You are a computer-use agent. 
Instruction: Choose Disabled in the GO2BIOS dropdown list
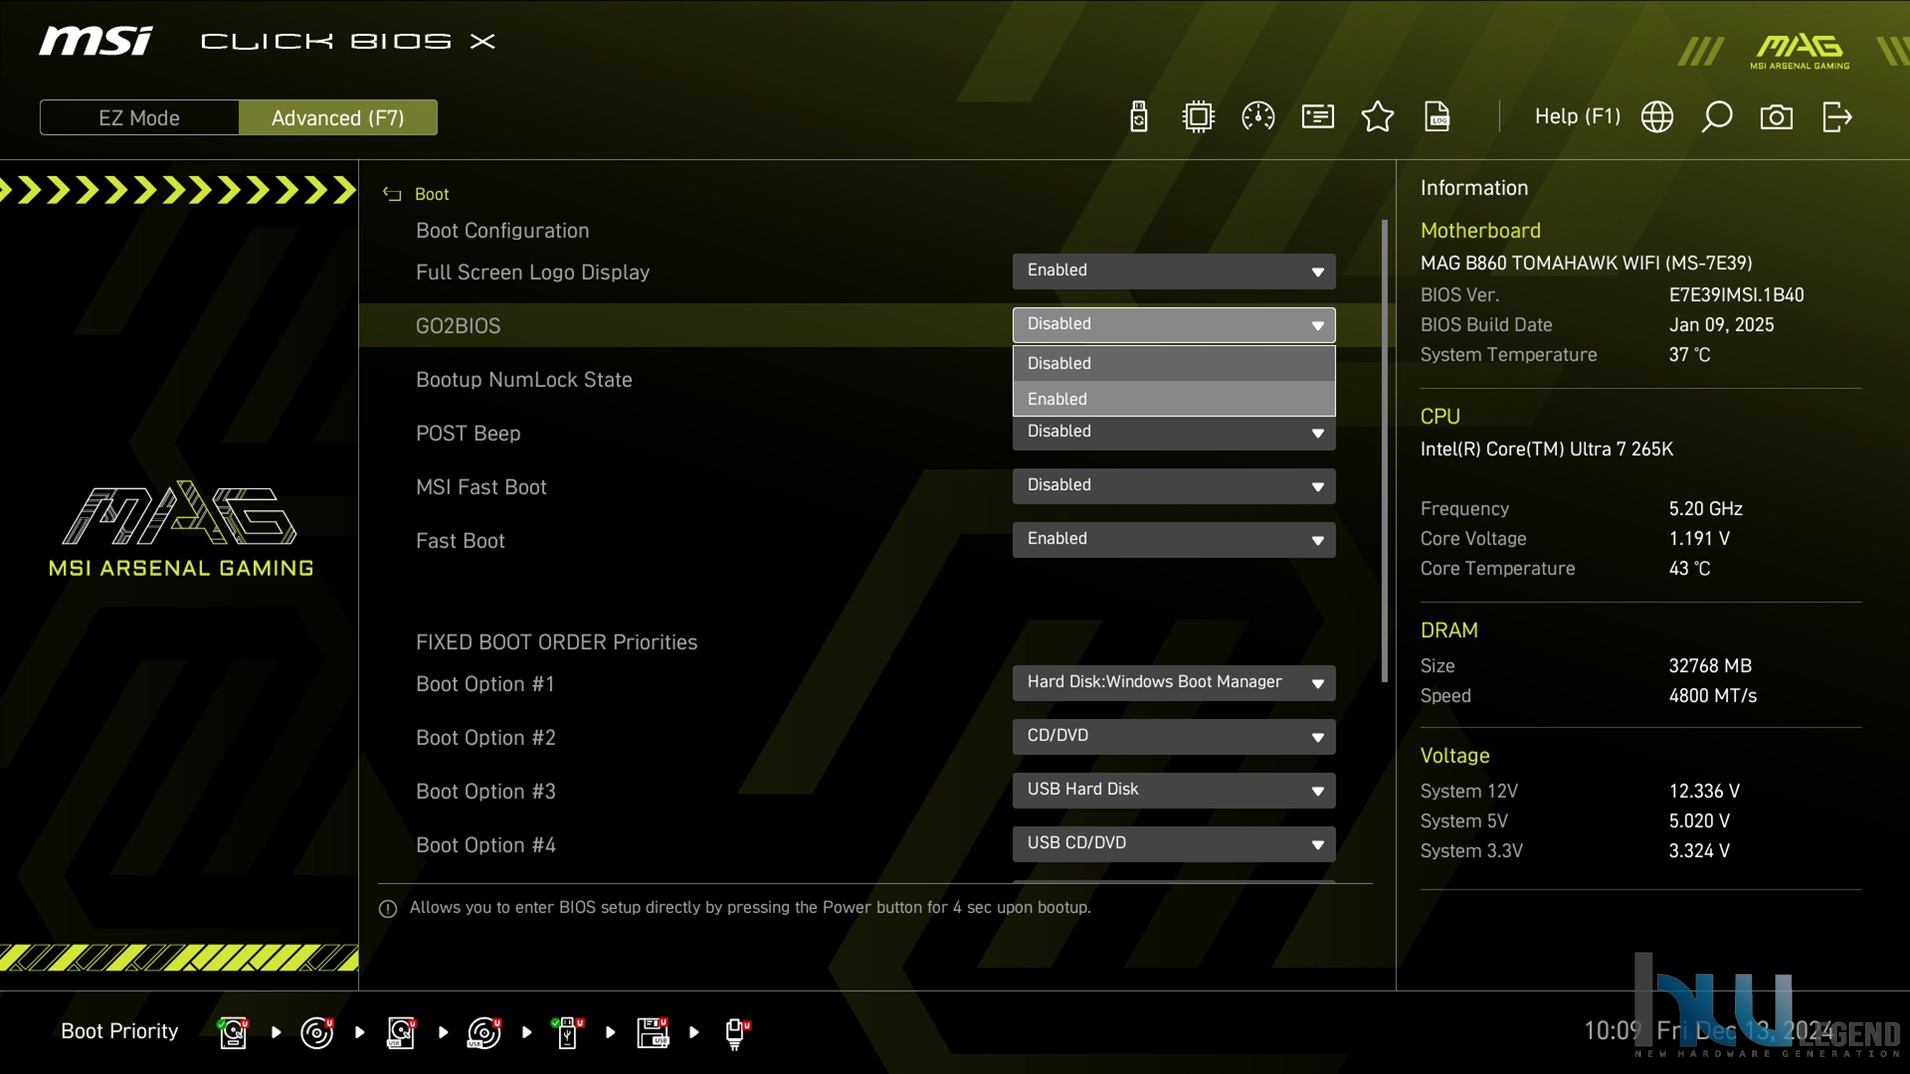click(x=1173, y=363)
